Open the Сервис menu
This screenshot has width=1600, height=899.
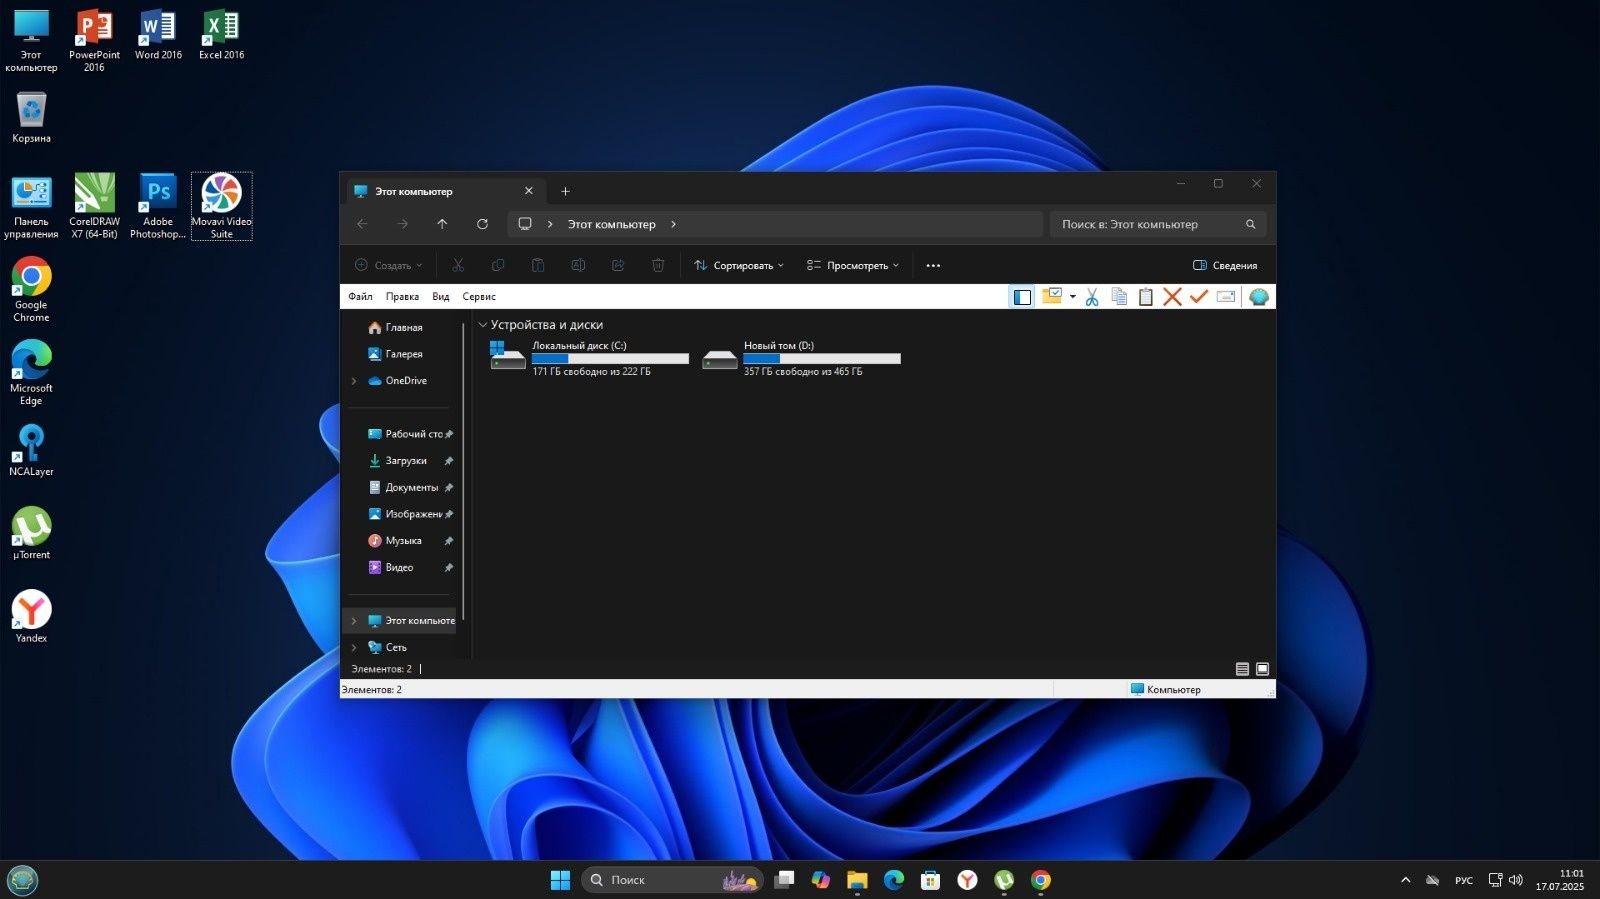coord(479,297)
